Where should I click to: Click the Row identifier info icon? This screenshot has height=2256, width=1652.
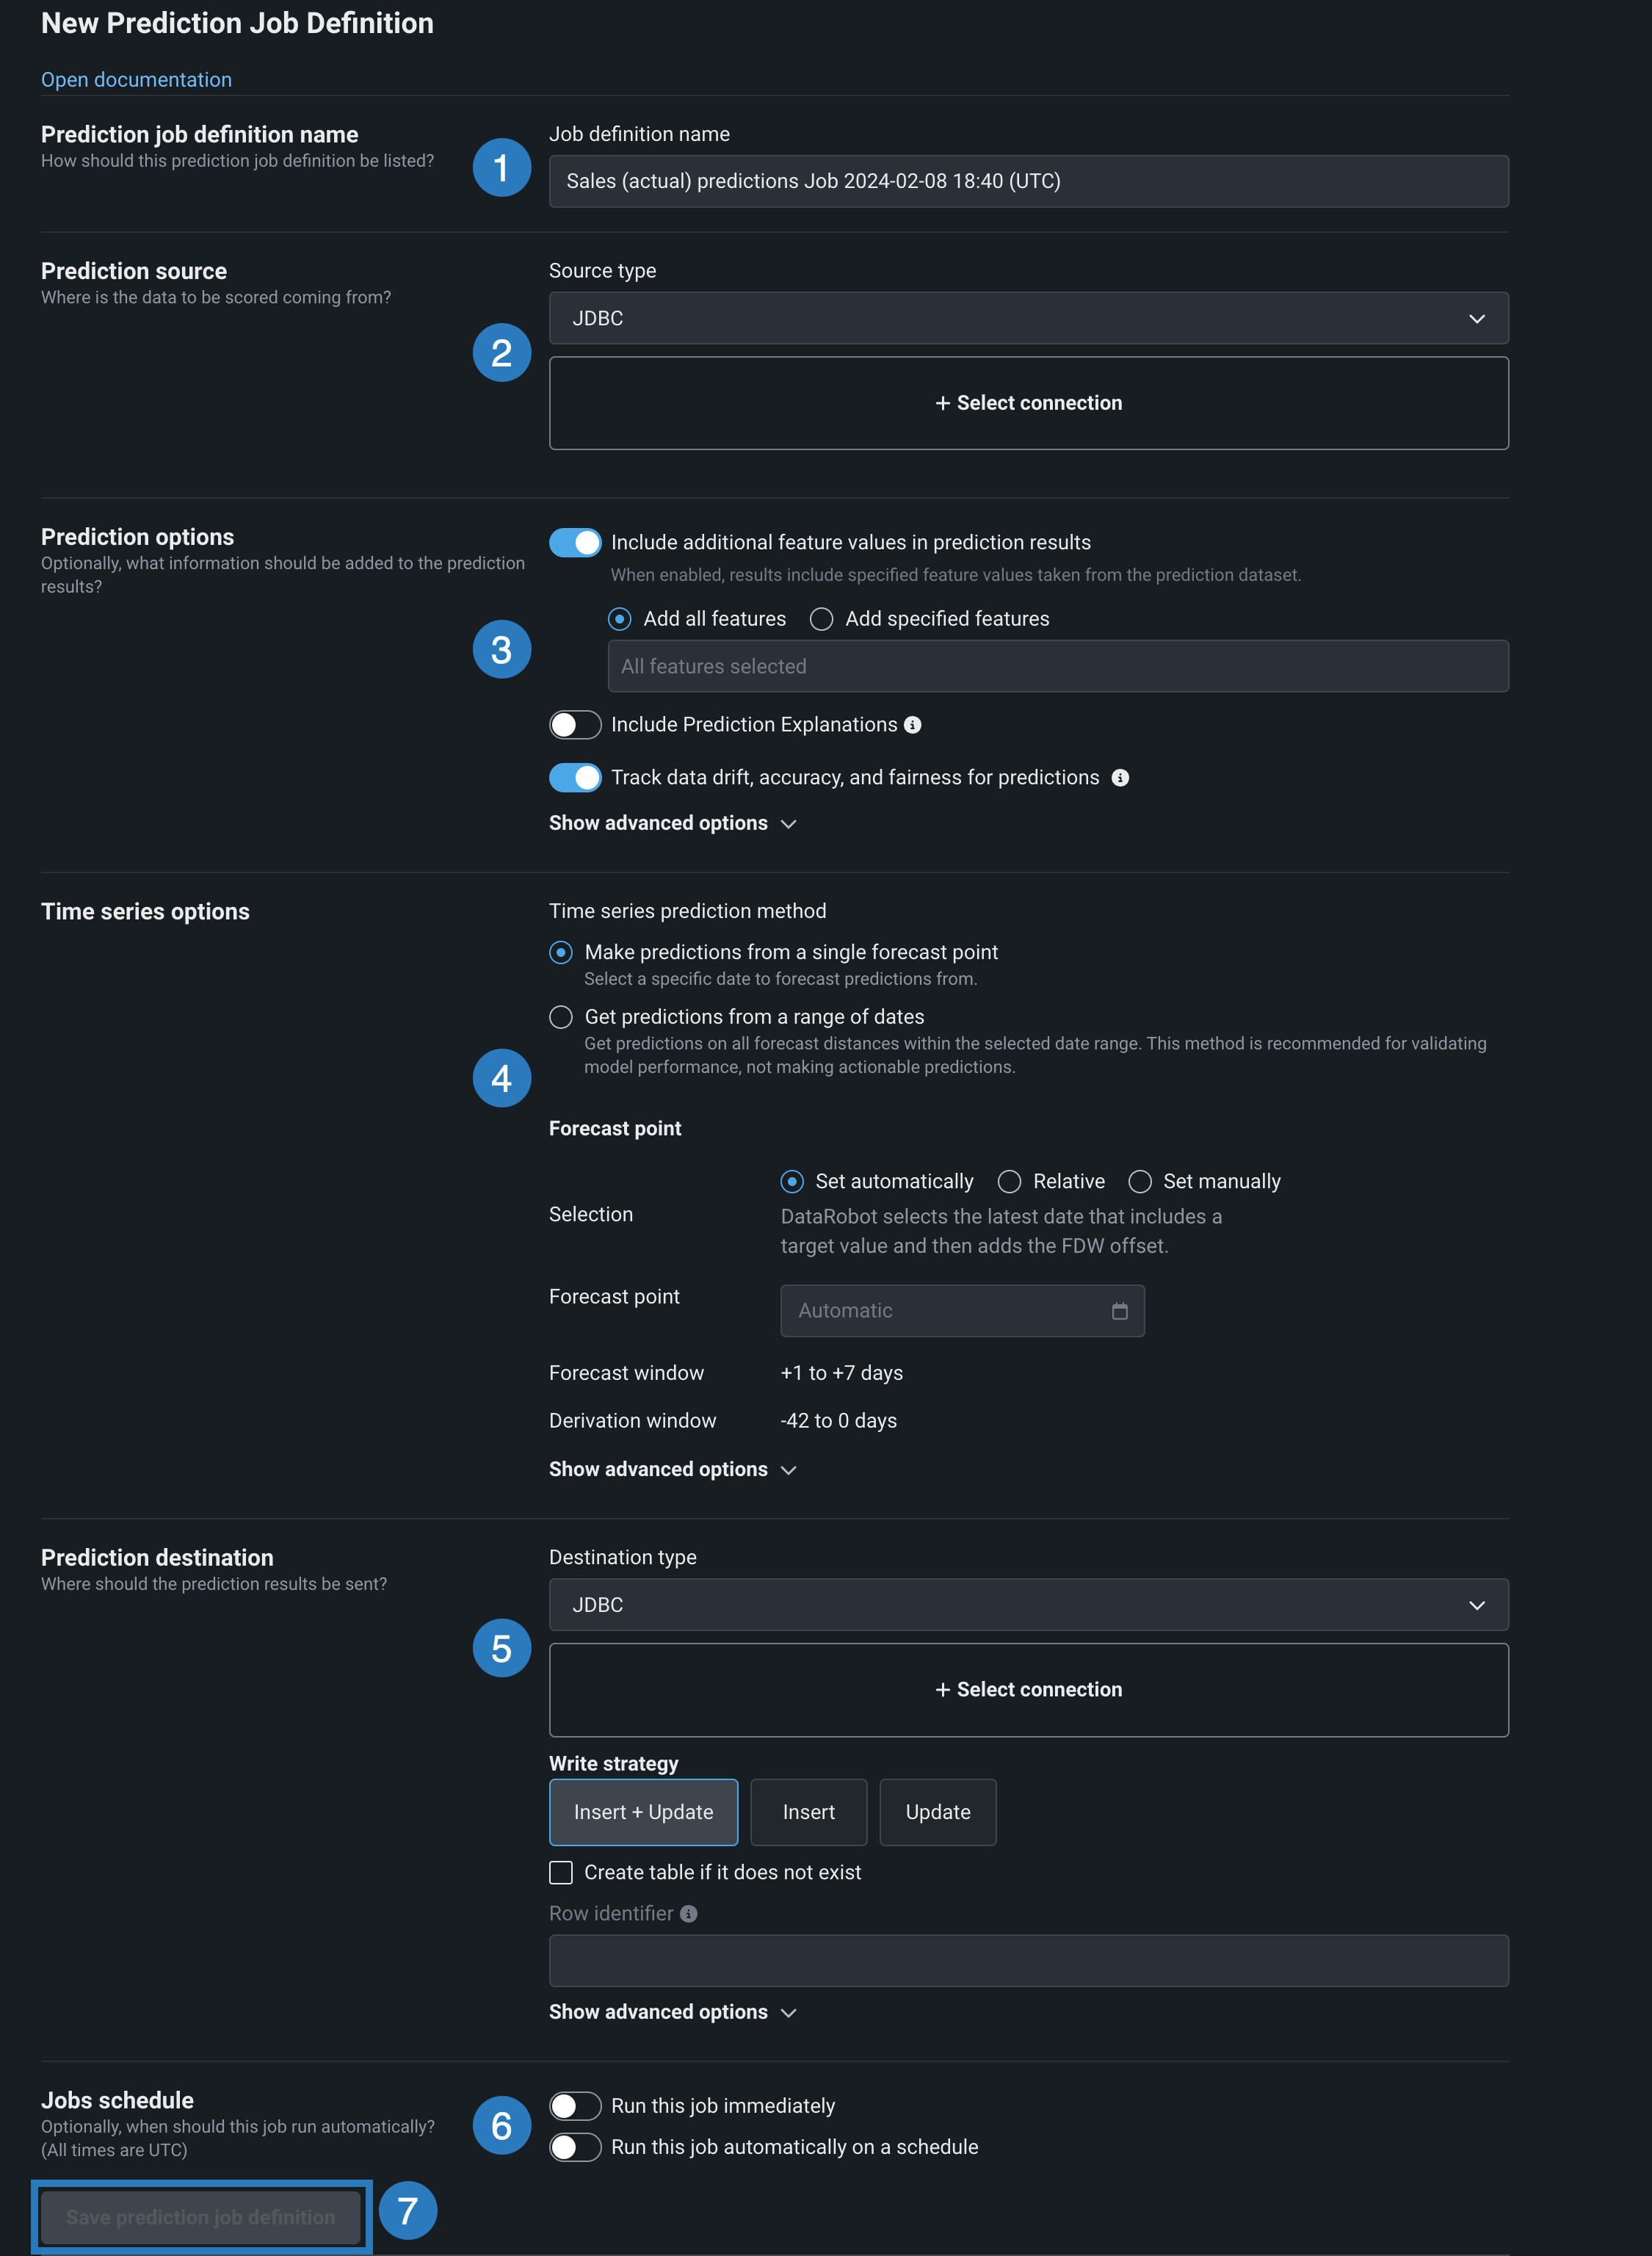[x=688, y=1914]
